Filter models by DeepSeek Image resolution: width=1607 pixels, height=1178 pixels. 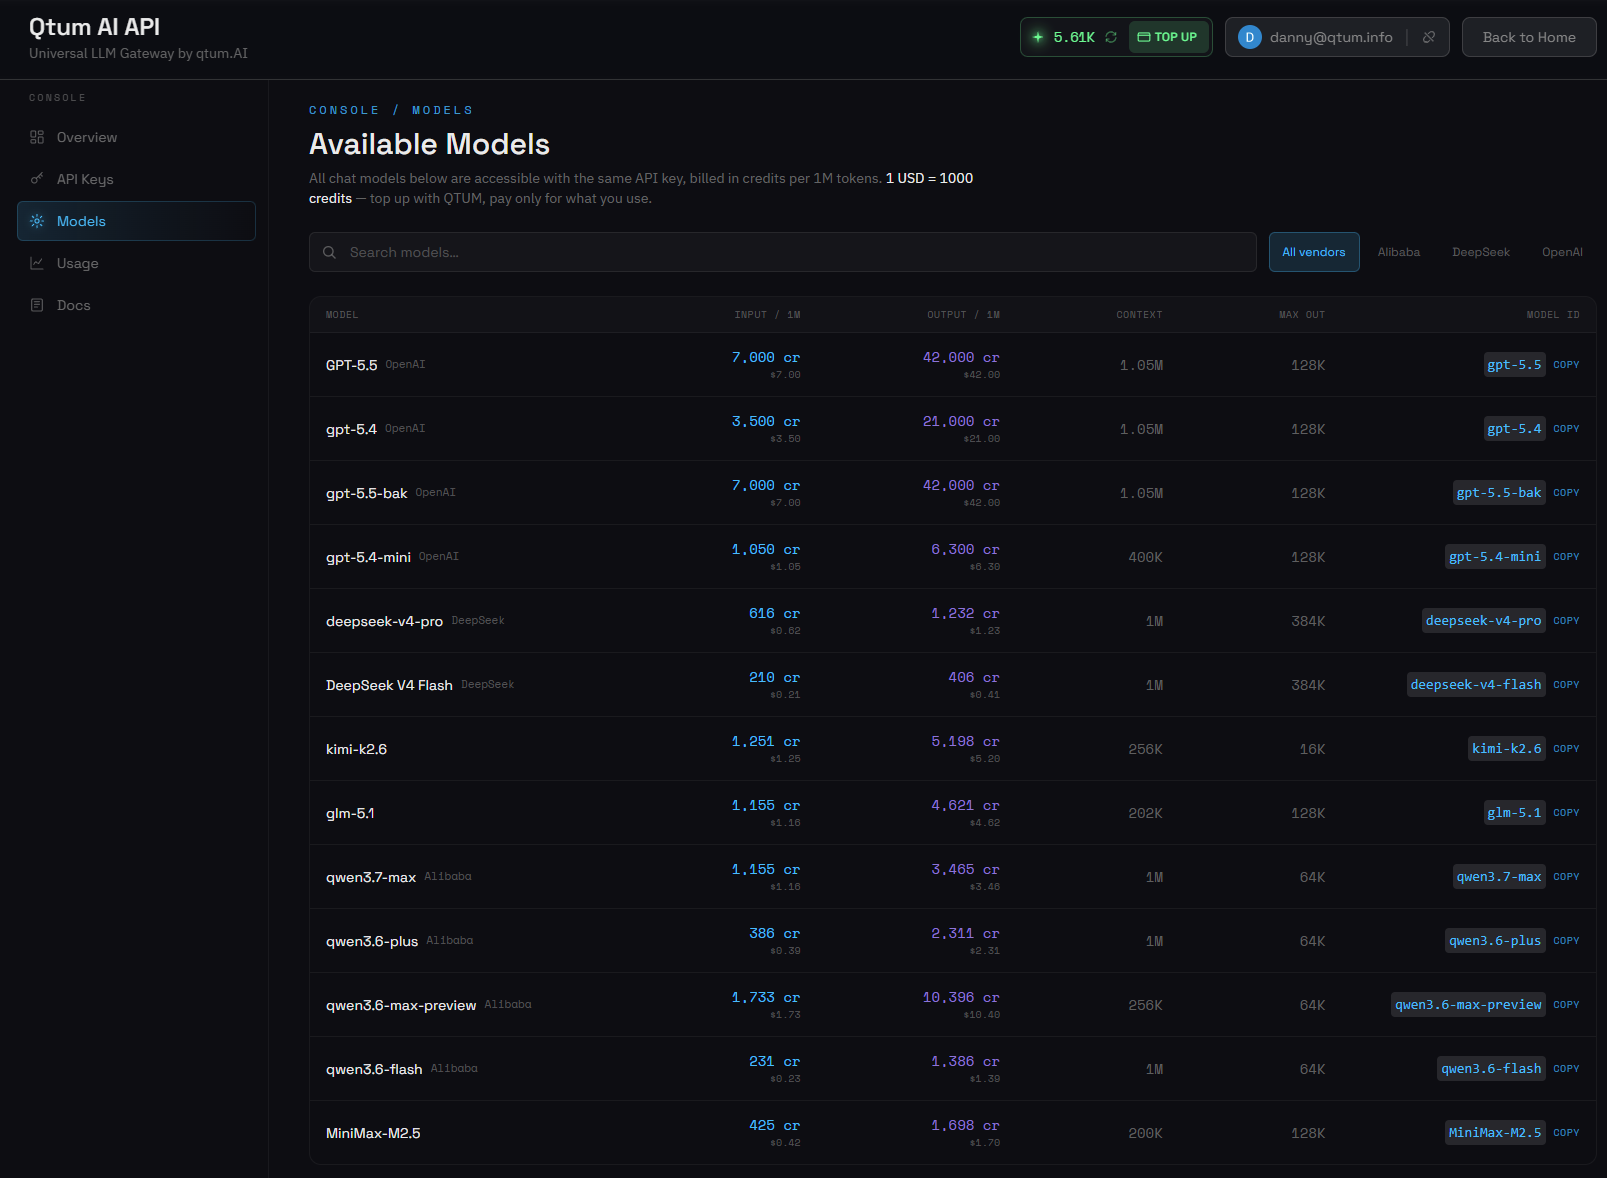tap(1481, 252)
